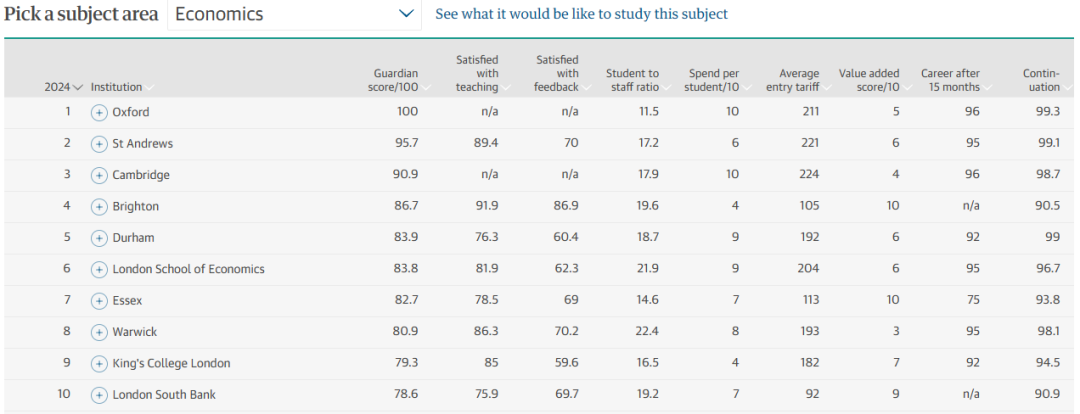Sort by Career after 15 months
Image resolution: width=1080 pixels, height=414 pixels.
(950, 80)
